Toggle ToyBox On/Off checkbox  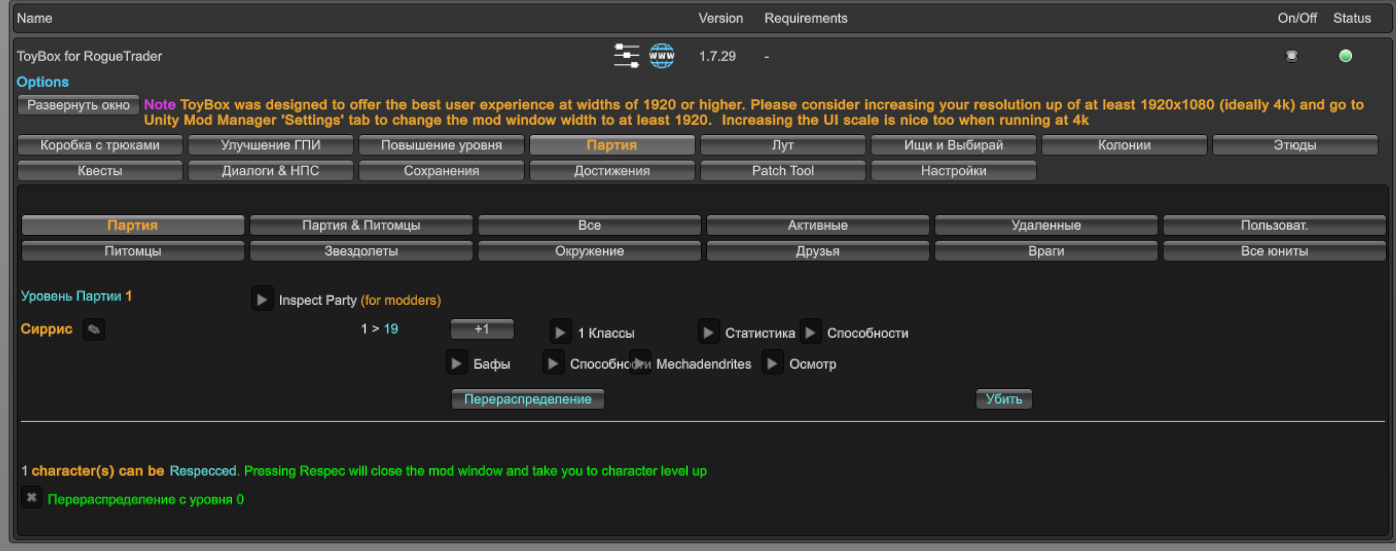(x=1291, y=56)
